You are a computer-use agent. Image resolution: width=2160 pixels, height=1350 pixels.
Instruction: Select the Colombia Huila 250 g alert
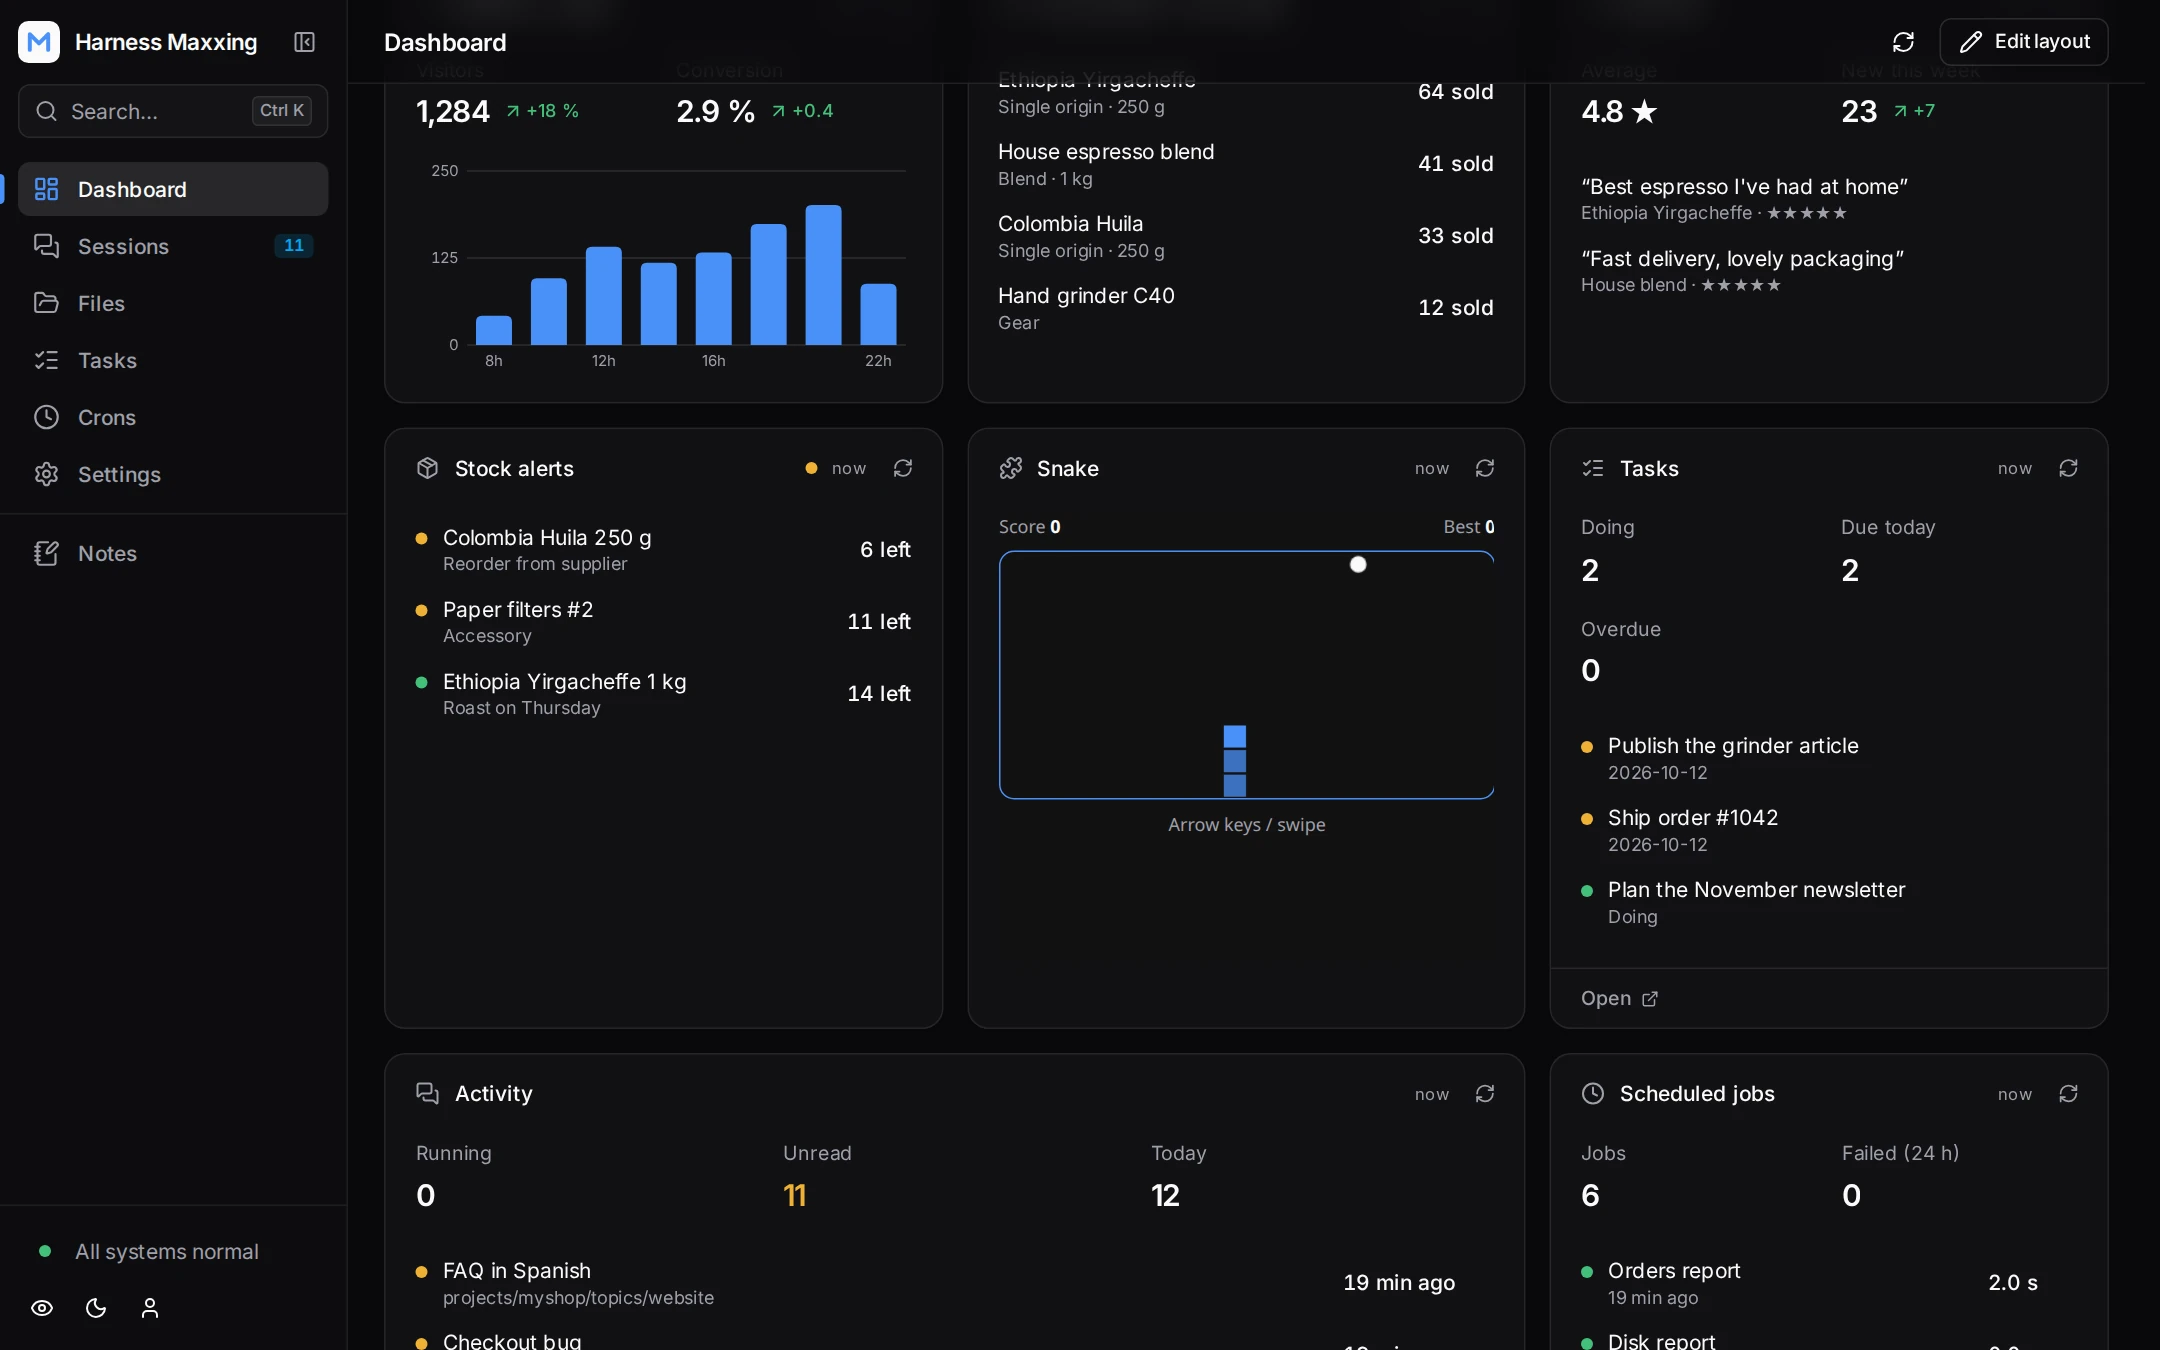pos(663,550)
